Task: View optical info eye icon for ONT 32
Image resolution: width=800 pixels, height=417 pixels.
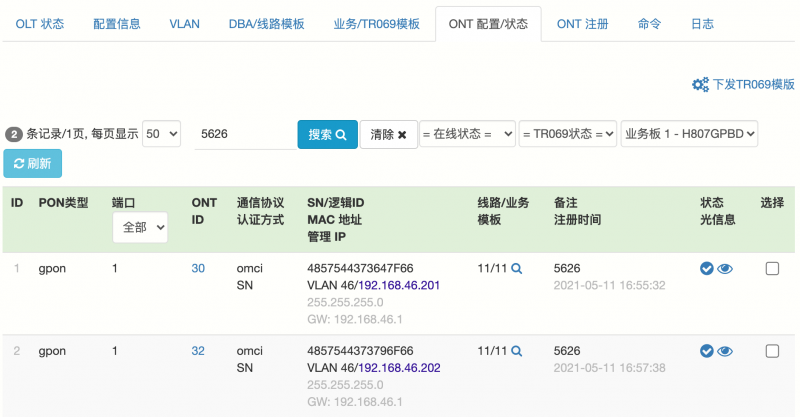Action: (725, 352)
